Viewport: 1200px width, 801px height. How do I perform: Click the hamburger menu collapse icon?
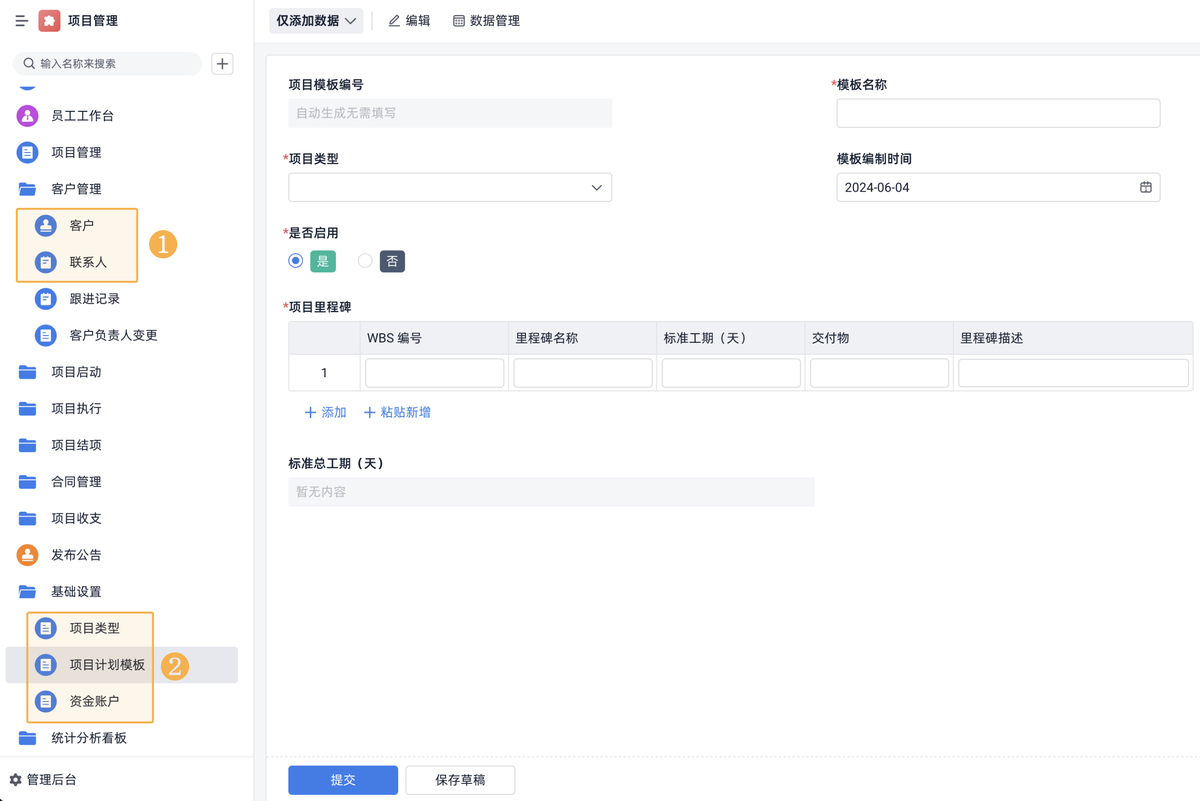(x=21, y=21)
